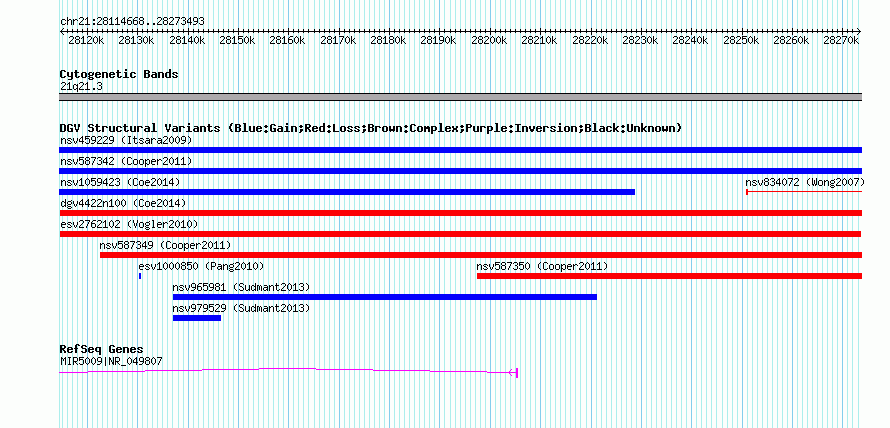Click the MIR5009 gene end arrow glyph
Image resolution: width=890 pixels, height=428 pixels.
click(x=513, y=372)
